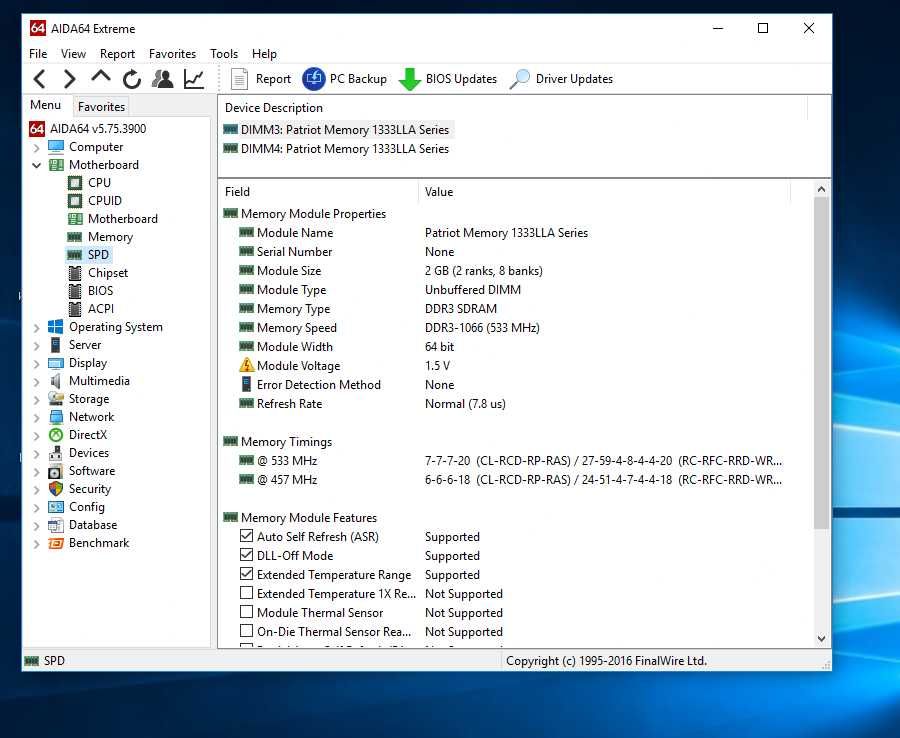Viewport: 900px width, 738px height.
Task: Expand the Operating System node
Action: [x=36, y=328]
